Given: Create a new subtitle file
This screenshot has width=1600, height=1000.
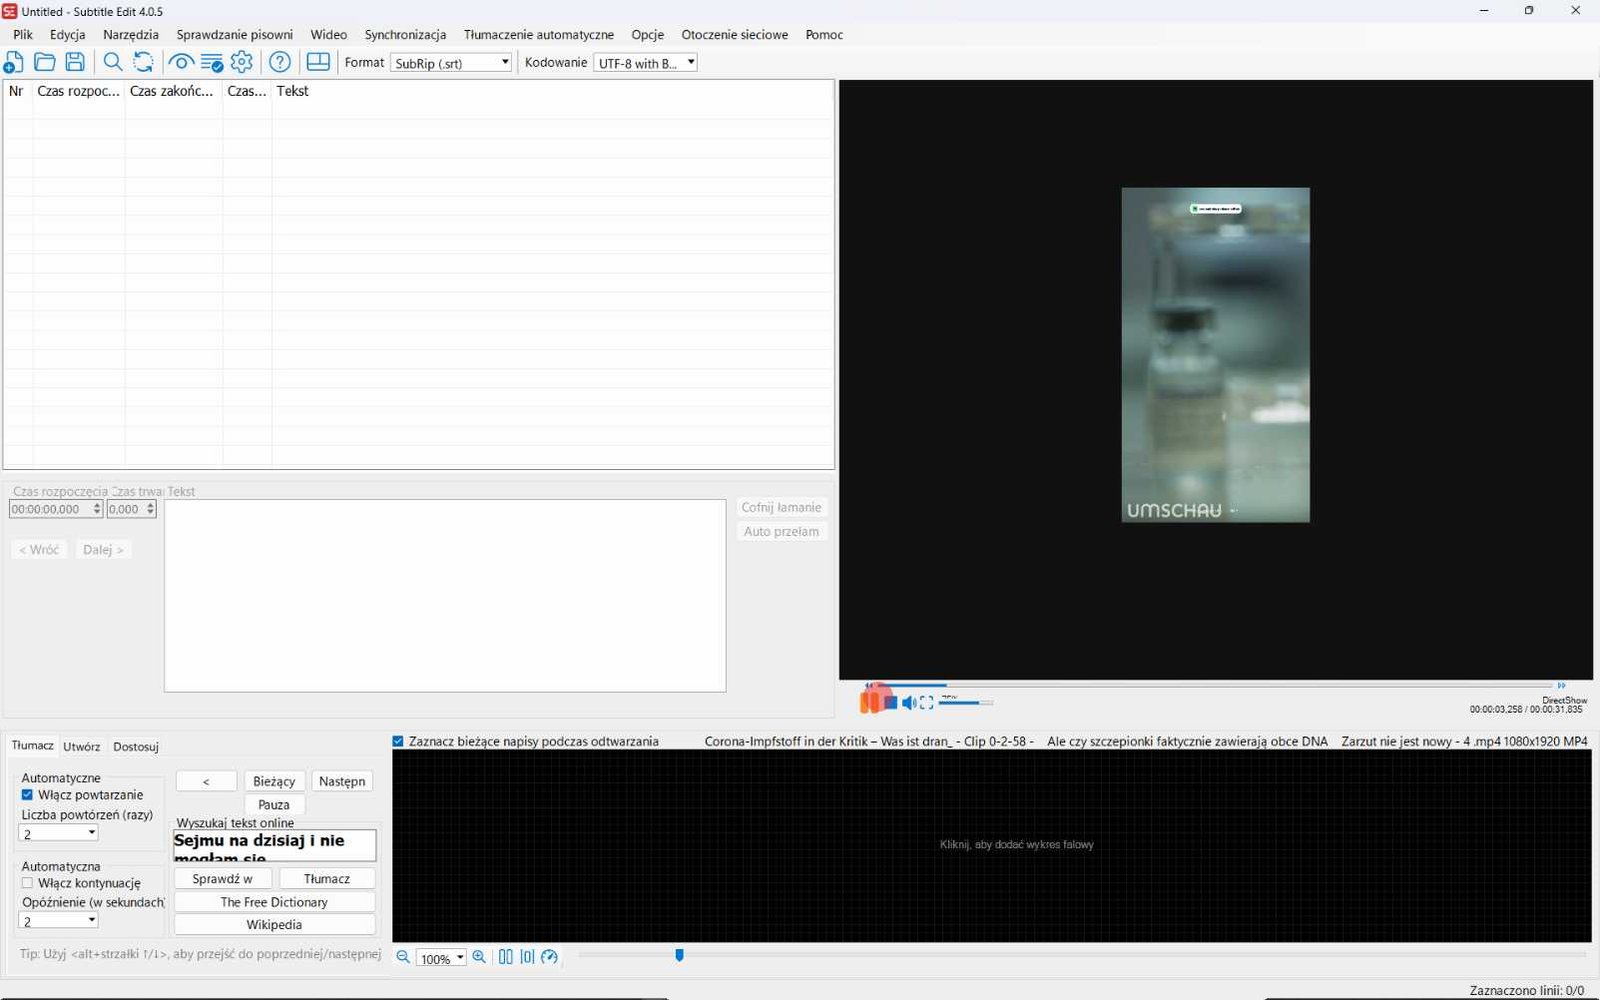Looking at the screenshot, I should pyautogui.click(x=14, y=62).
